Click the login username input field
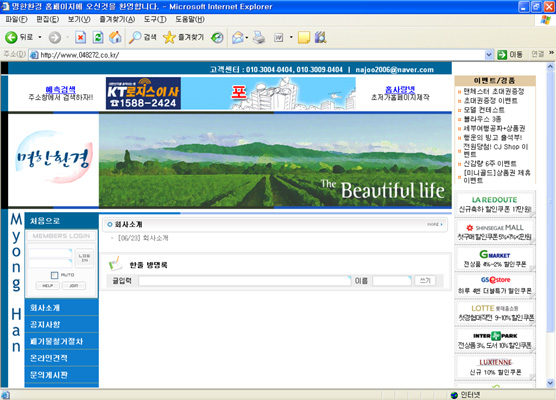Image resolution: width=556 pixels, height=400 pixels. tap(50, 253)
